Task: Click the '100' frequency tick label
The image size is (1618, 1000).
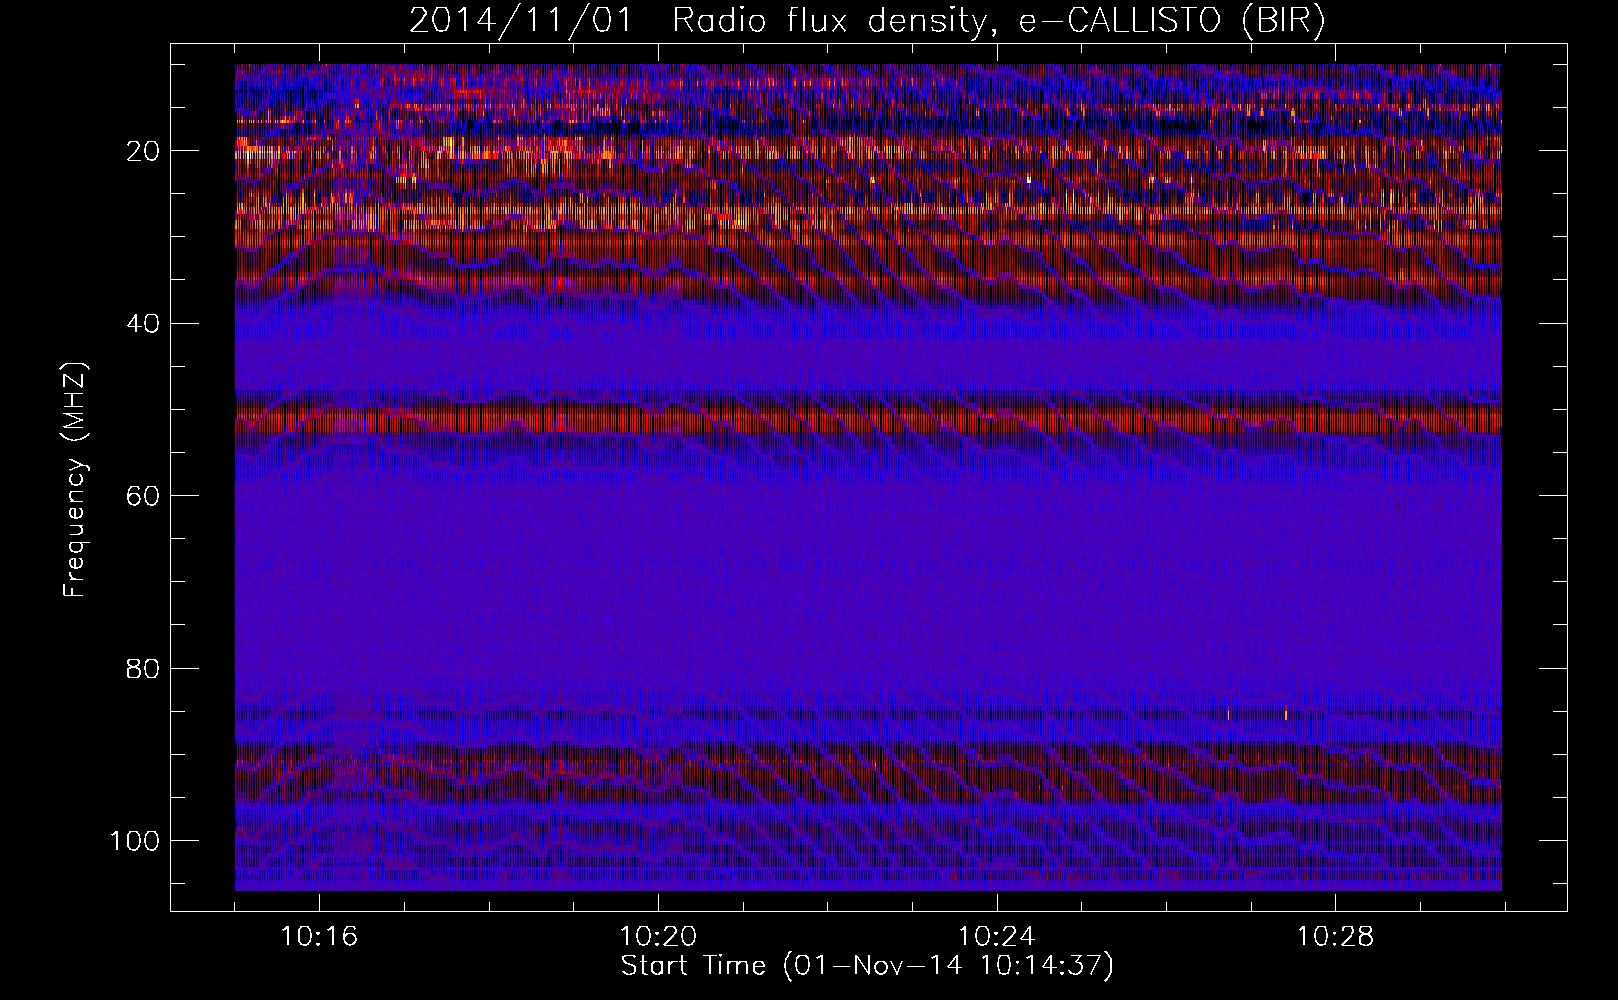Action: click(x=135, y=841)
